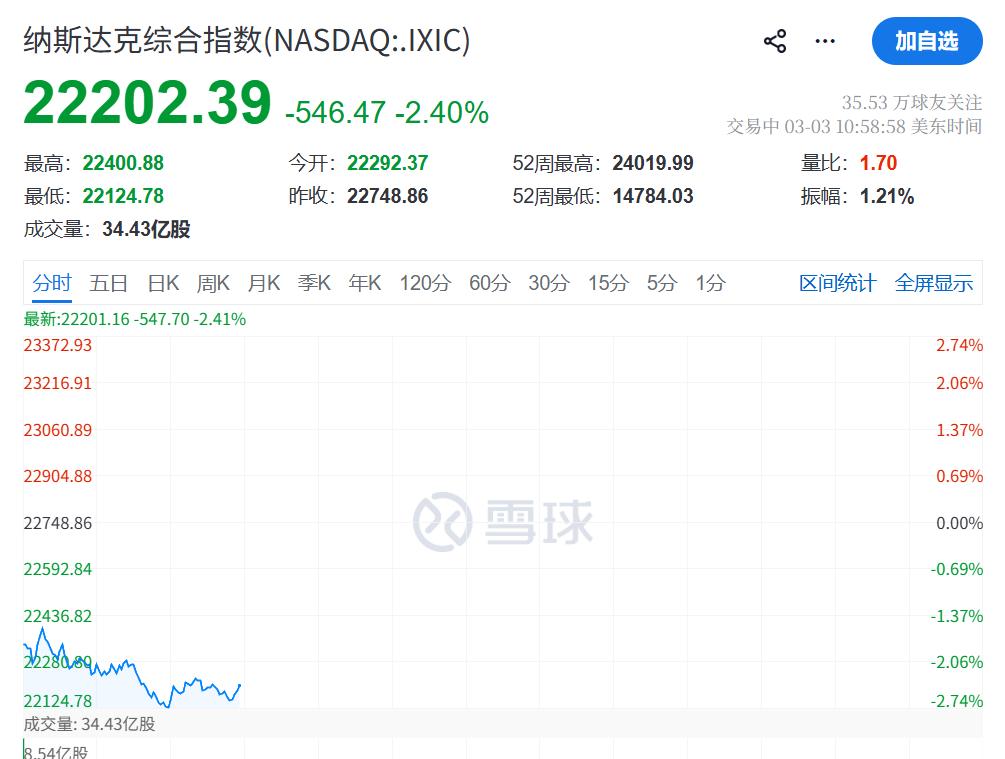The width and height of the screenshot is (1005, 759).
Task: Open 区间统计 interval statistics
Action: point(838,283)
